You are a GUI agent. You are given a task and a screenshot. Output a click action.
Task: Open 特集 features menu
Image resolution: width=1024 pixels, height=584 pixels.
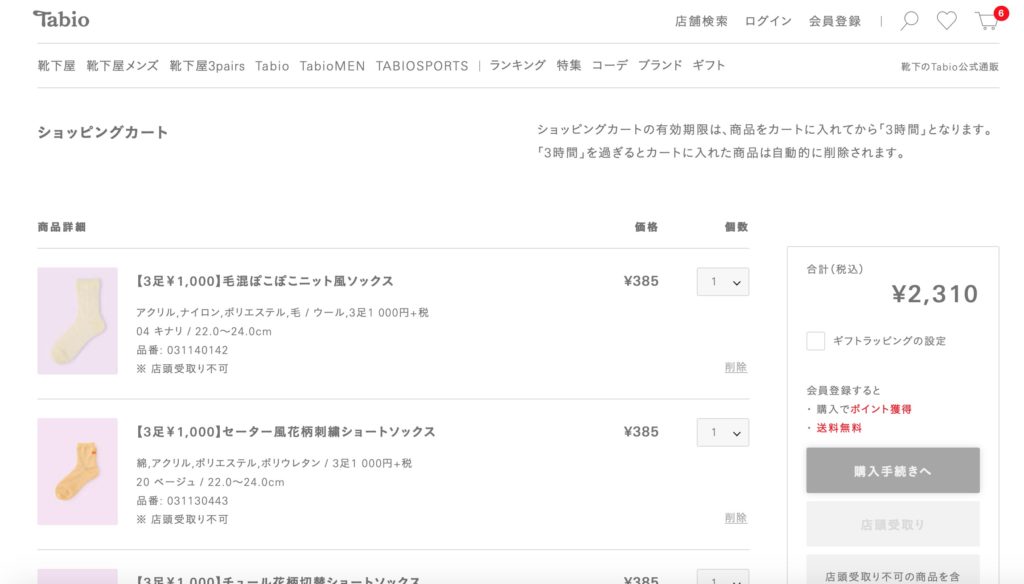tap(569, 65)
